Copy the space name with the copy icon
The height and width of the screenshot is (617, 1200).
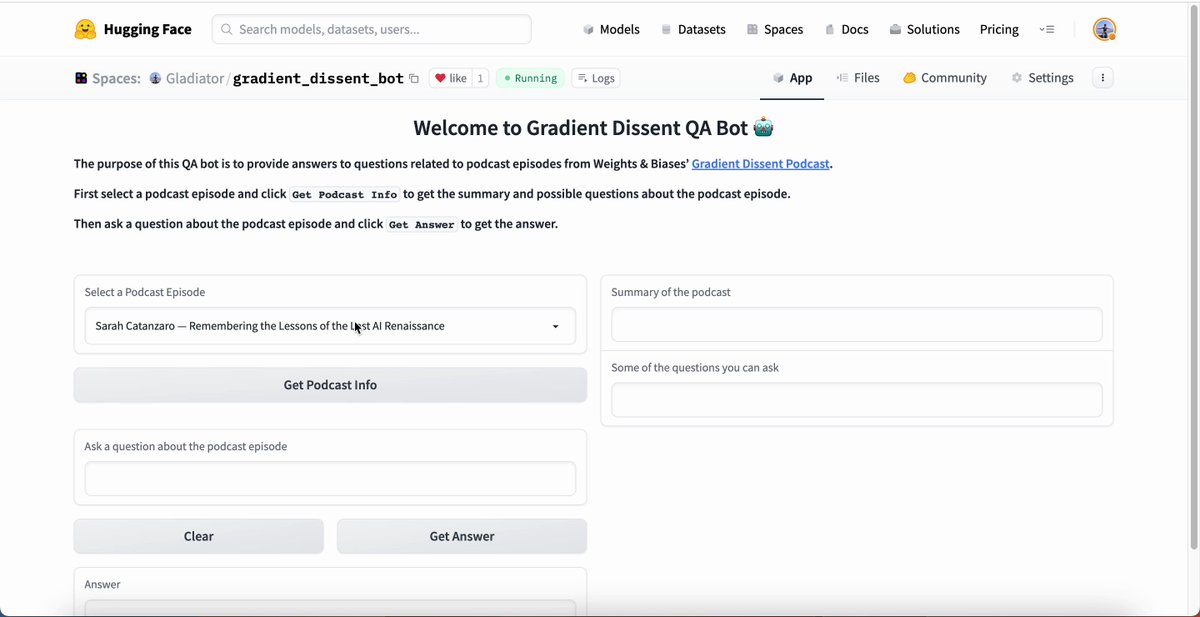pyautogui.click(x=414, y=78)
